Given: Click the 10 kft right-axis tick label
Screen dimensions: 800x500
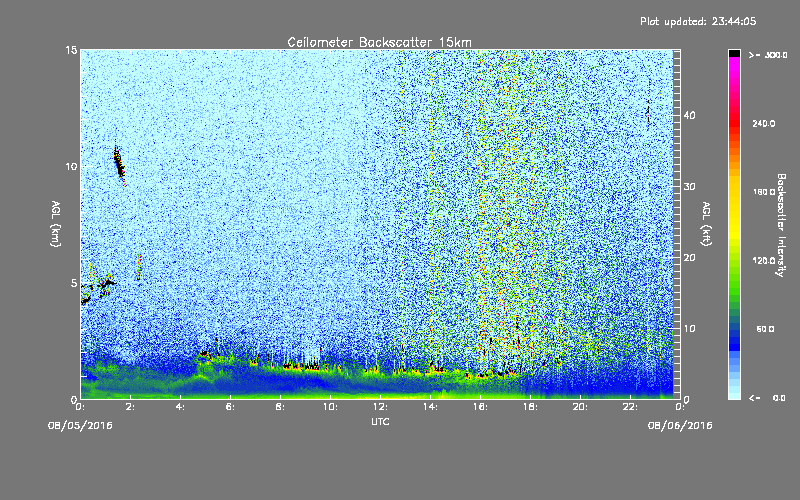Looking at the screenshot, I should [689, 329].
